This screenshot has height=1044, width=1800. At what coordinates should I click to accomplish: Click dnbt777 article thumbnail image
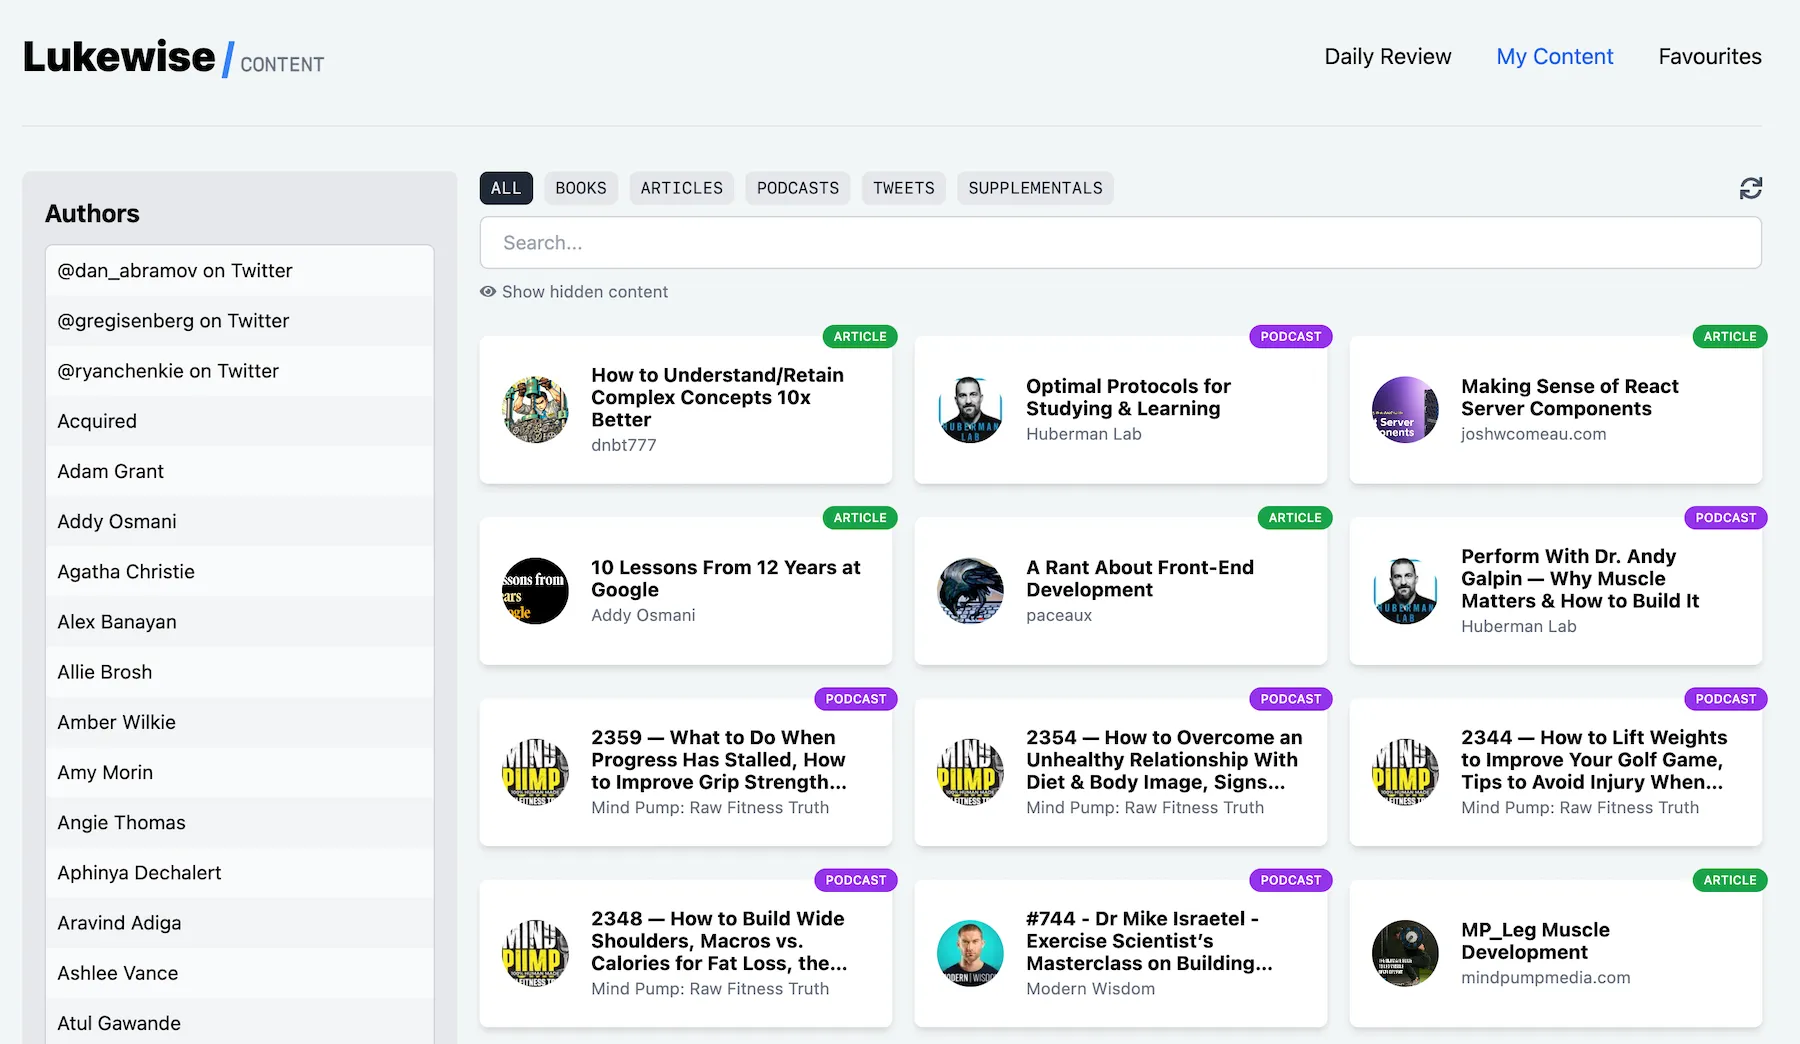click(535, 410)
